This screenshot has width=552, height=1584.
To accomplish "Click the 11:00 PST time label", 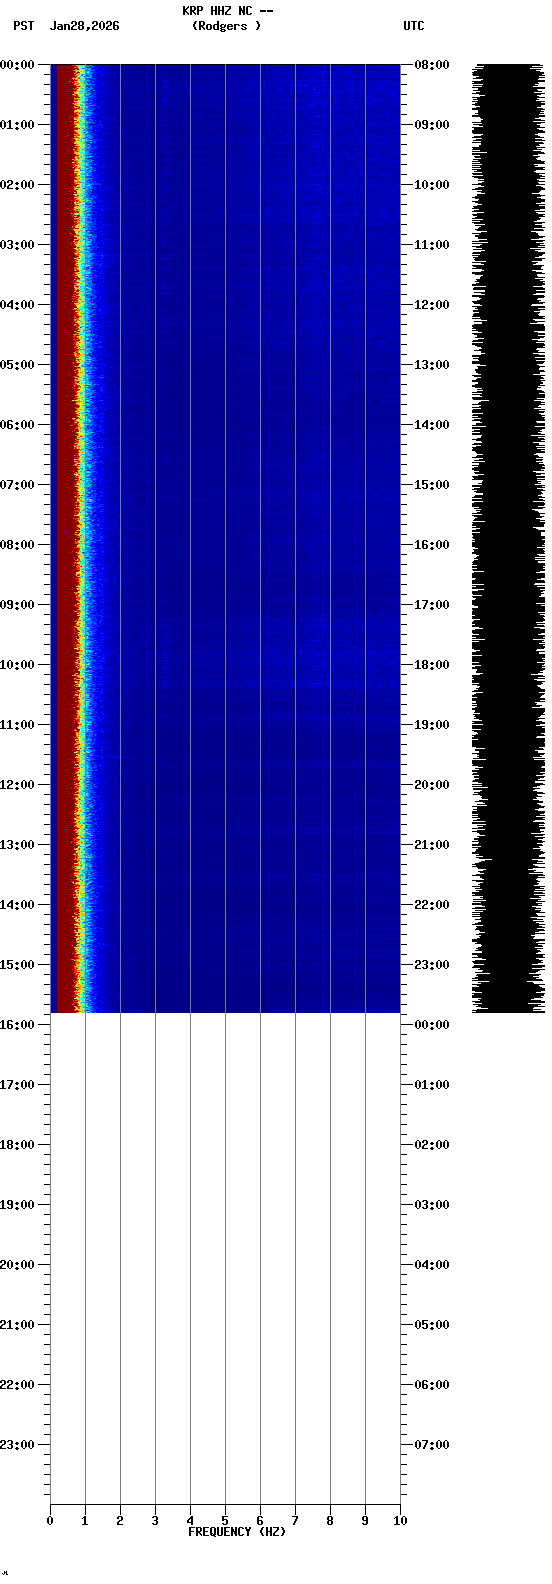I will 17,725.
